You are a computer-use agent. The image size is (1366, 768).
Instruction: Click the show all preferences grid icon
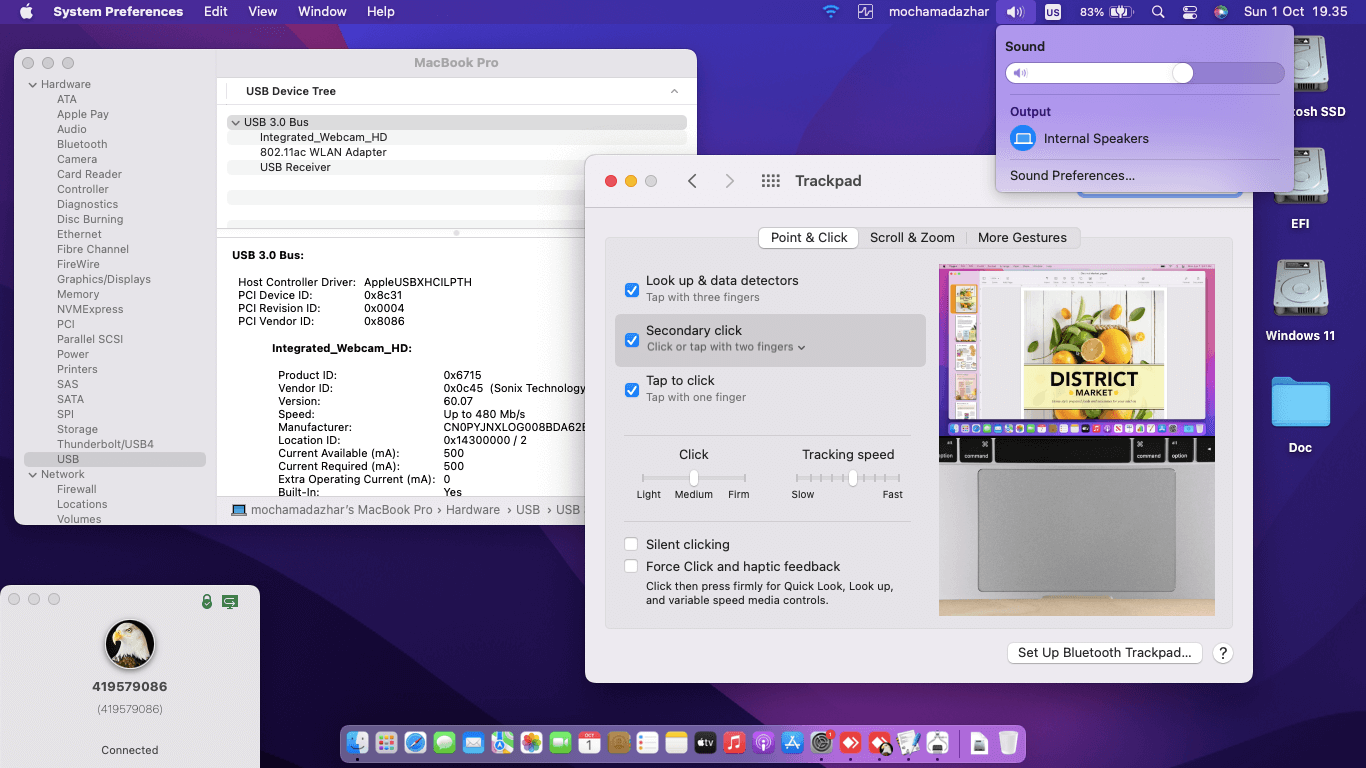coord(770,181)
